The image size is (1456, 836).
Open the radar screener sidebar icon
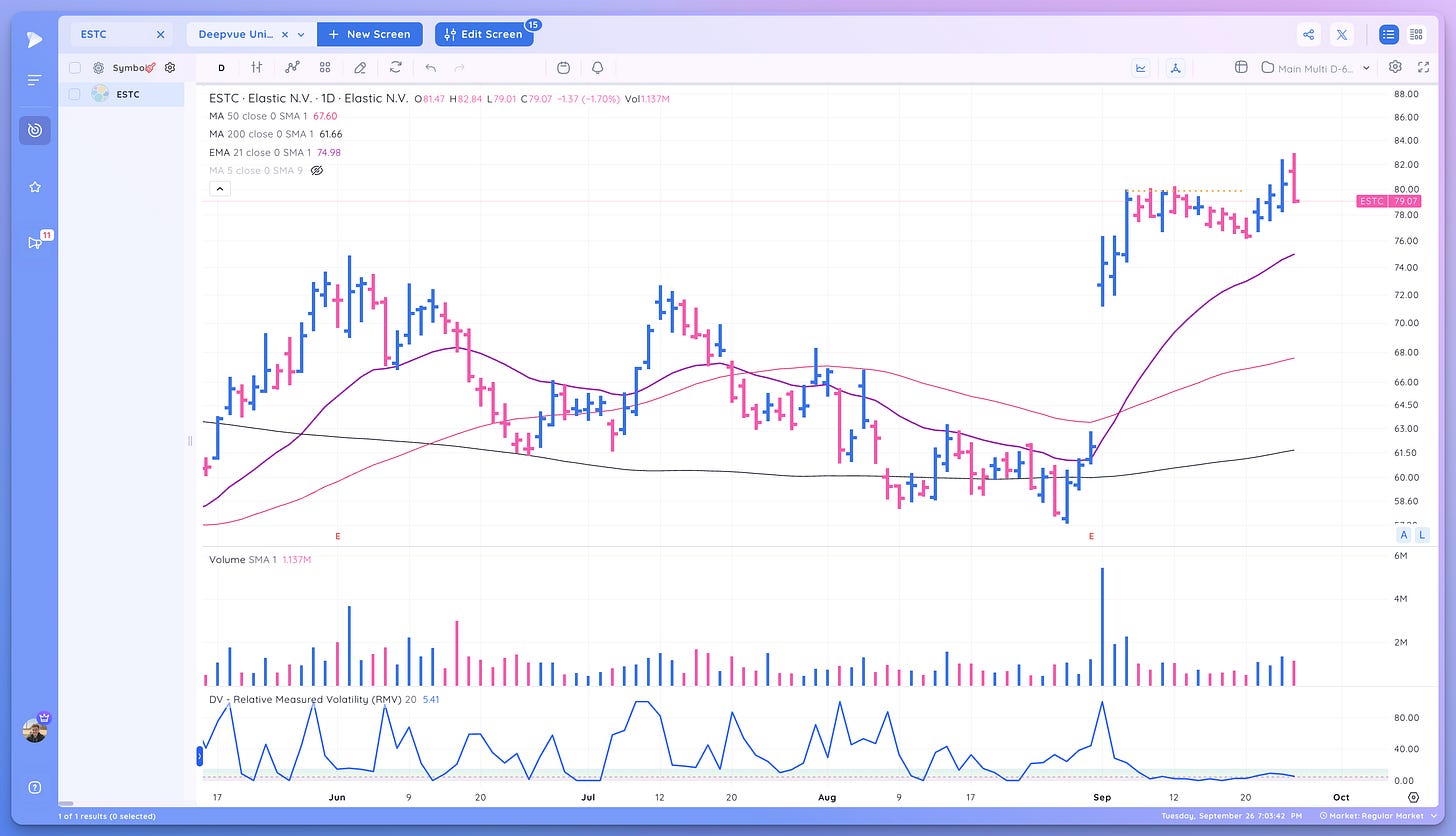point(35,130)
